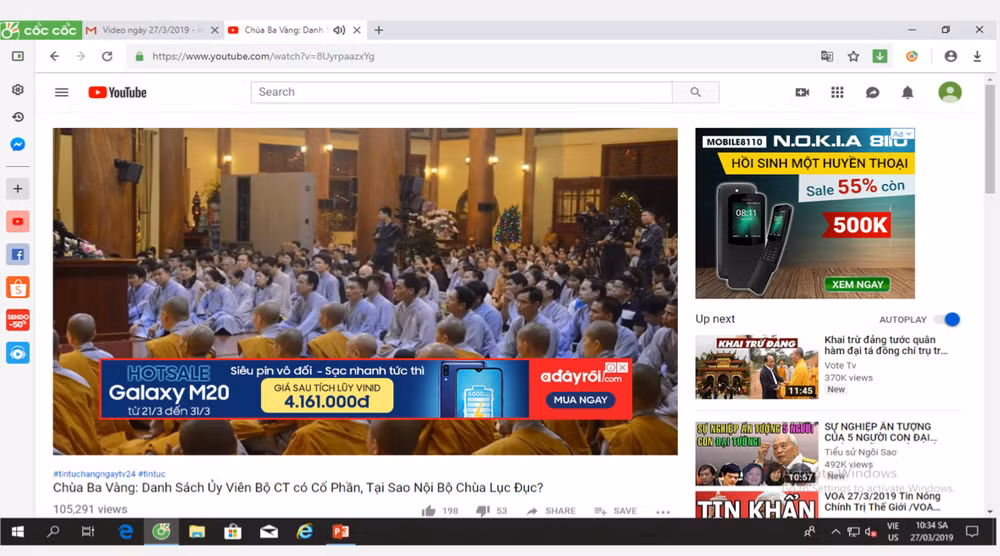Toggle the sidebar panel icon

(x=18, y=56)
